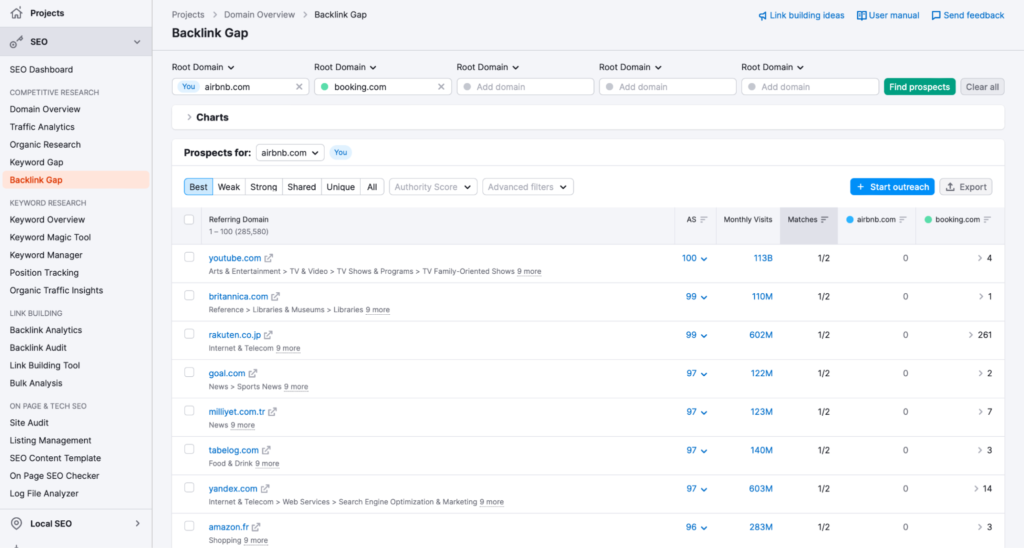Open Domain Overview breadcrumb link
The height and width of the screenshot is (548, 1024).
click(x=259, y=14)
